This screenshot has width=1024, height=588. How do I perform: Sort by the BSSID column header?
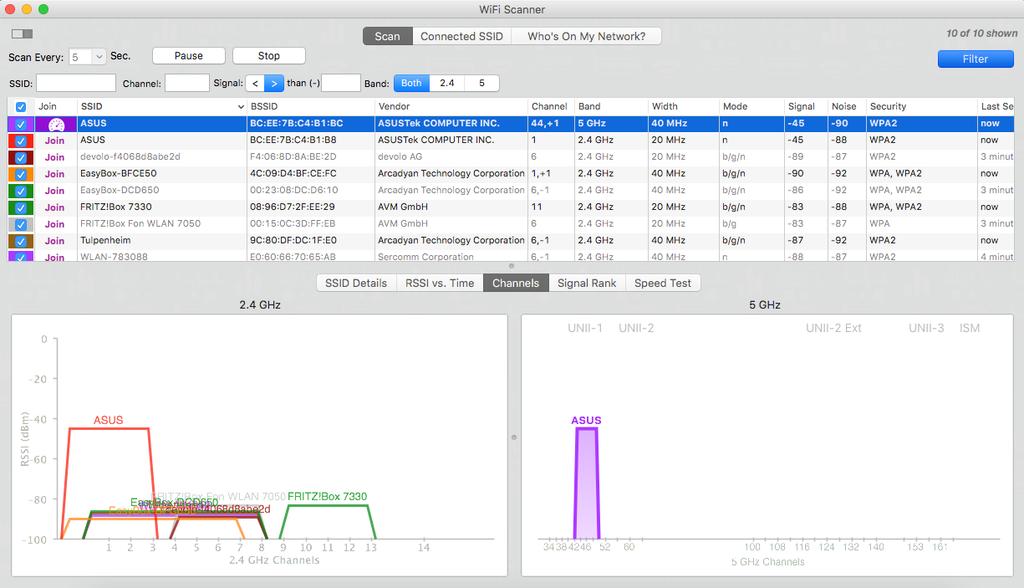[x=311, y=106]
